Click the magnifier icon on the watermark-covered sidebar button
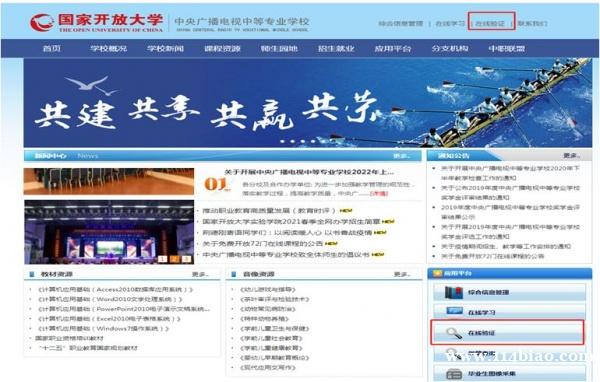 452,353
